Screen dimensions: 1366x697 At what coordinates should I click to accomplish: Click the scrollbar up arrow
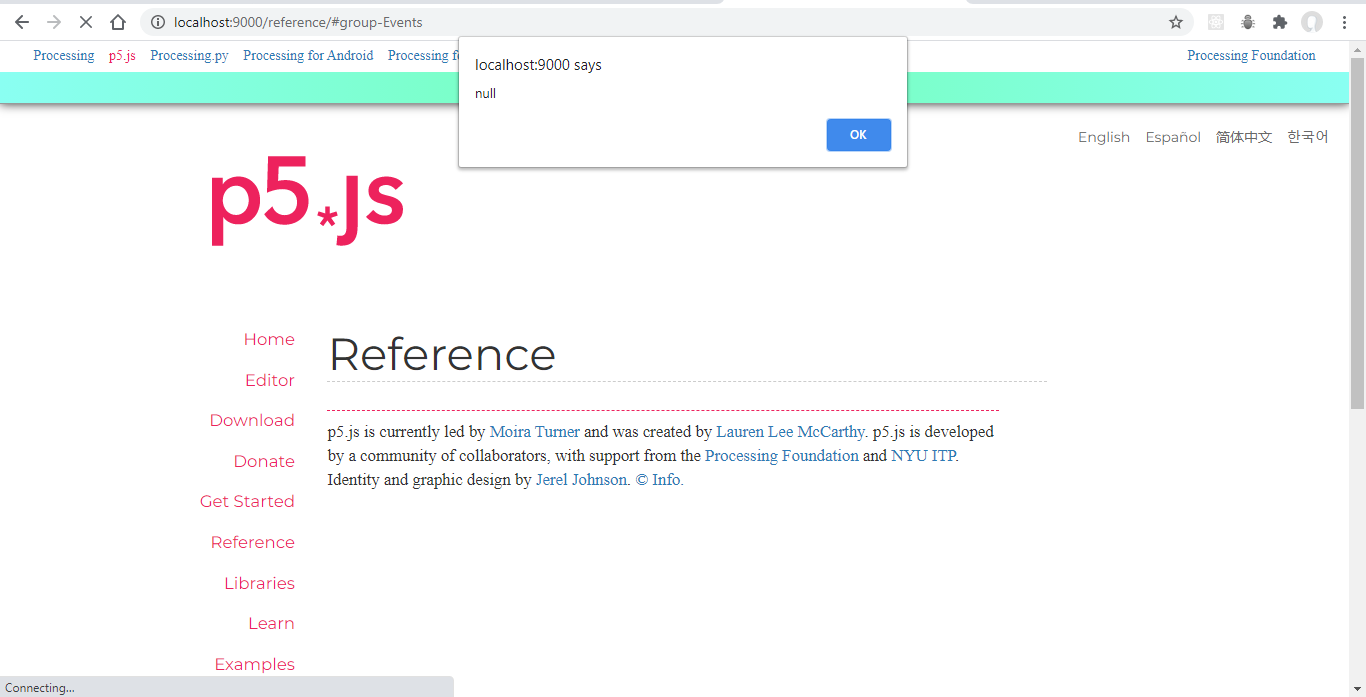tap(1357, 48)
